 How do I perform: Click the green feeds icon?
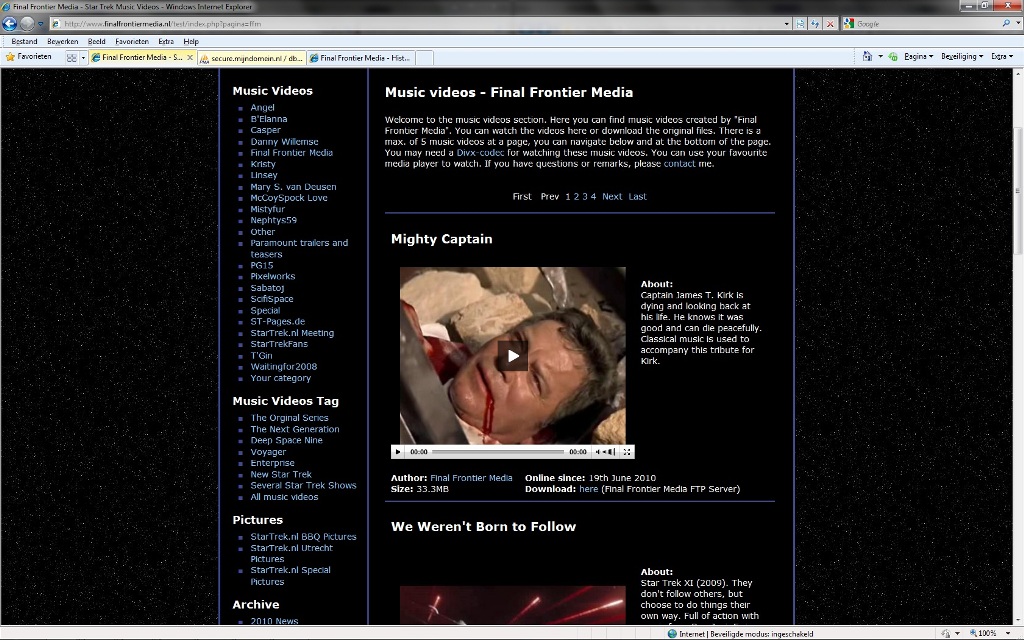tap(893, 56)
